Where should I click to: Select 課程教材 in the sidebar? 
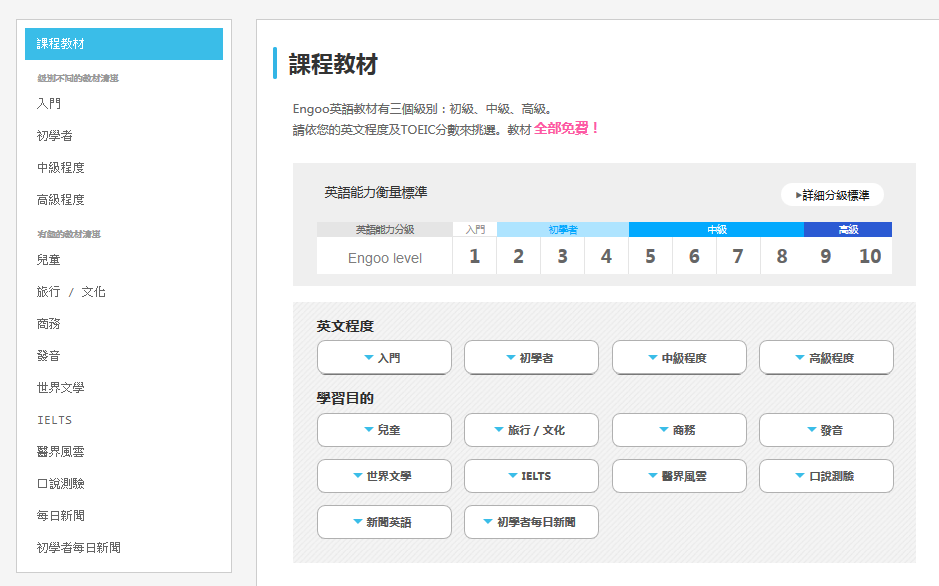(124, 44)
